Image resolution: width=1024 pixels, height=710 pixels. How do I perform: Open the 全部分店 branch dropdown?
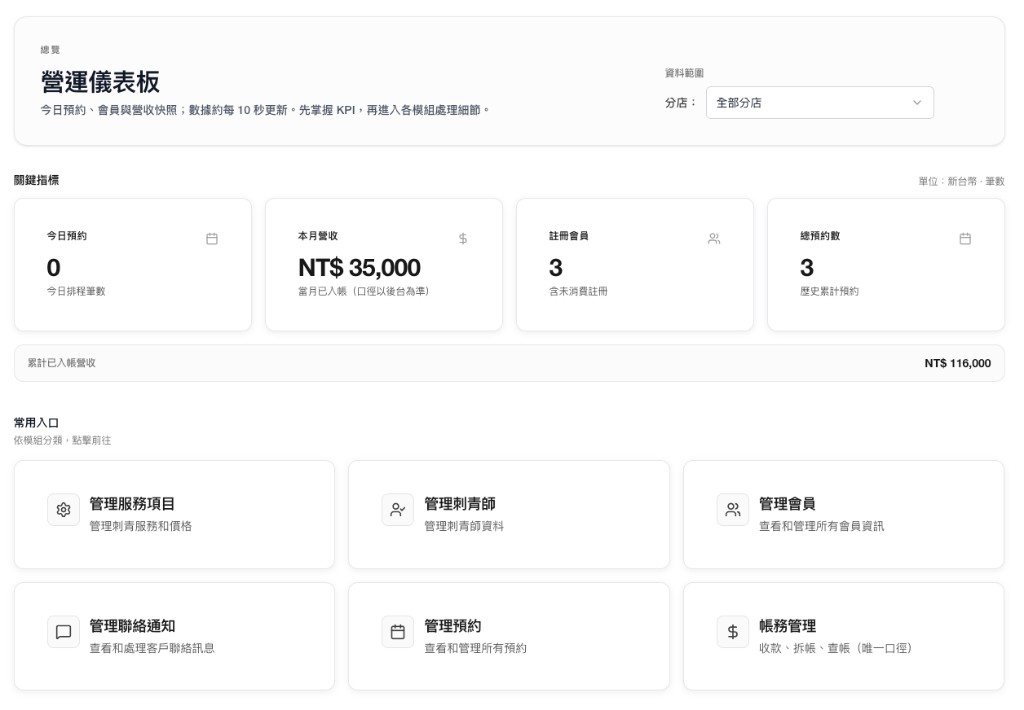click(820, 101)
